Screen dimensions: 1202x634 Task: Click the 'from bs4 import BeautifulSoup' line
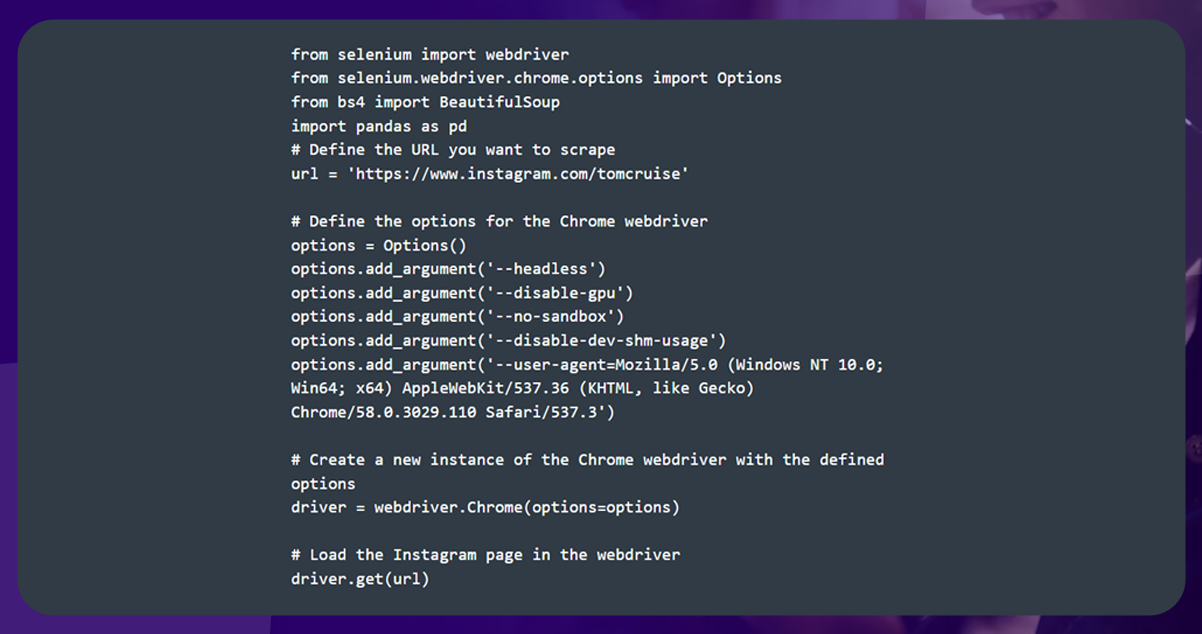tap(425, 102)
